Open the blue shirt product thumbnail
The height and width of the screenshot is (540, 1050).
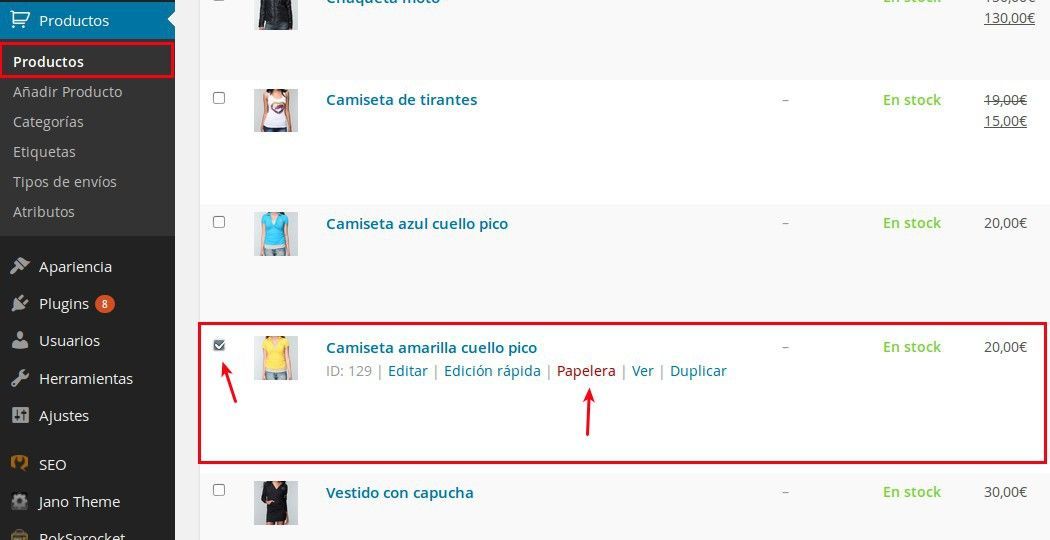[276, 234]
